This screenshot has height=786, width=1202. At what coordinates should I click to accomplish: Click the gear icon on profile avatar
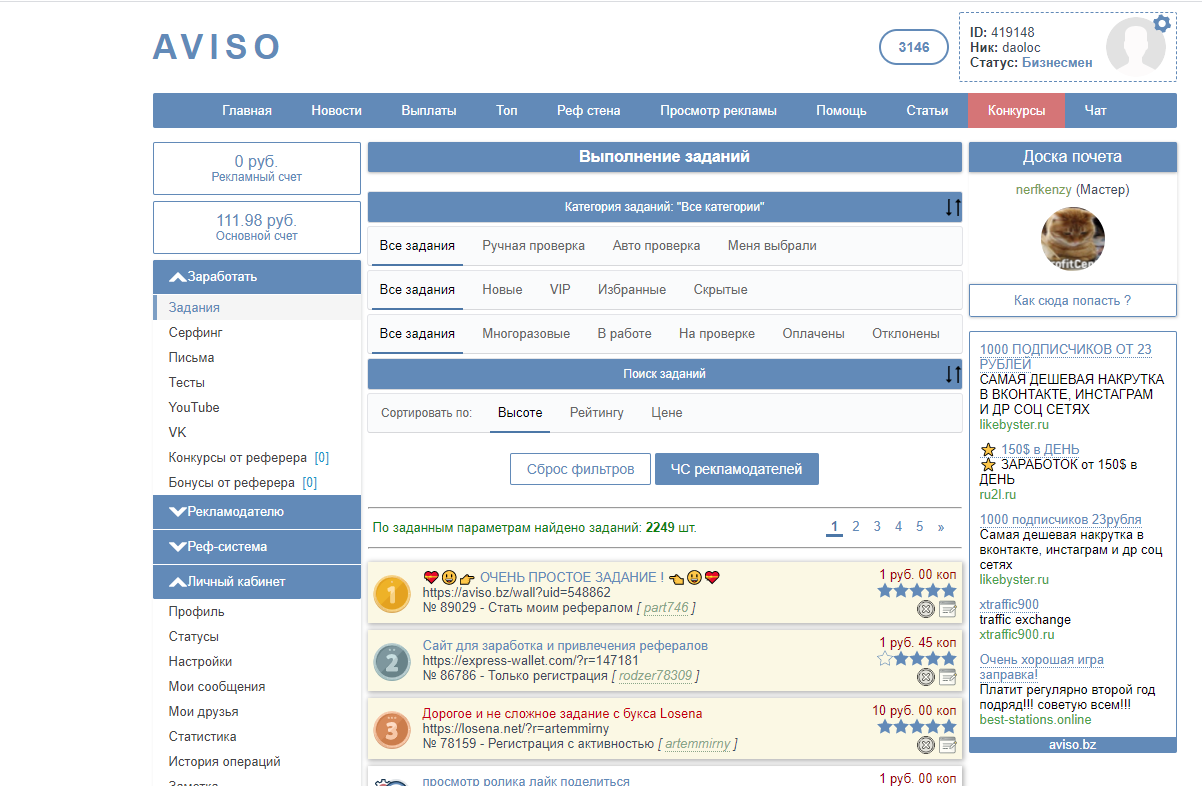click(x=1161, y=24)
